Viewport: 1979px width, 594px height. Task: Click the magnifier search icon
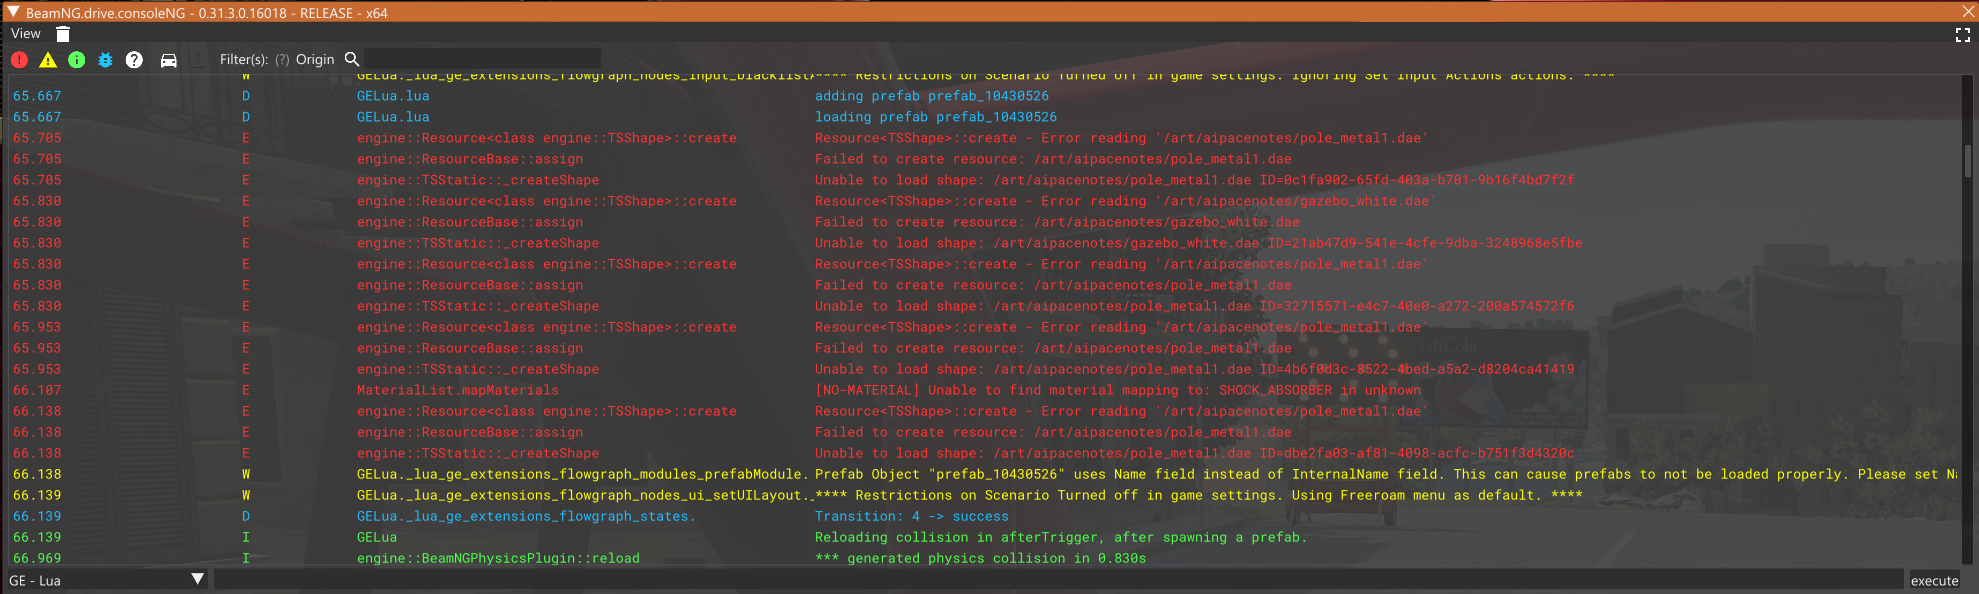tap(352, 59)
